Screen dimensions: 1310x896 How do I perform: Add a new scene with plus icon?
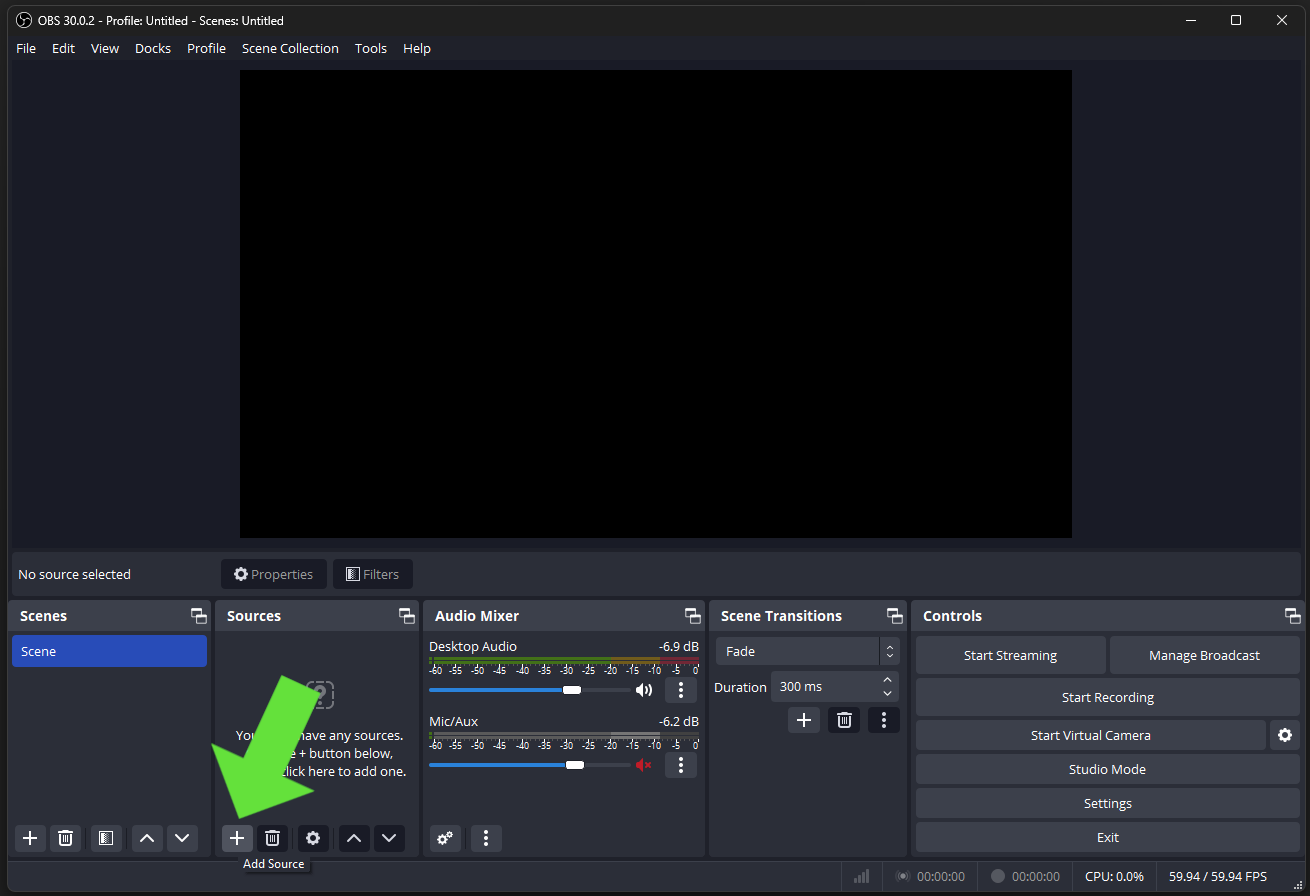pyautogui.click(x=30, y=838)
